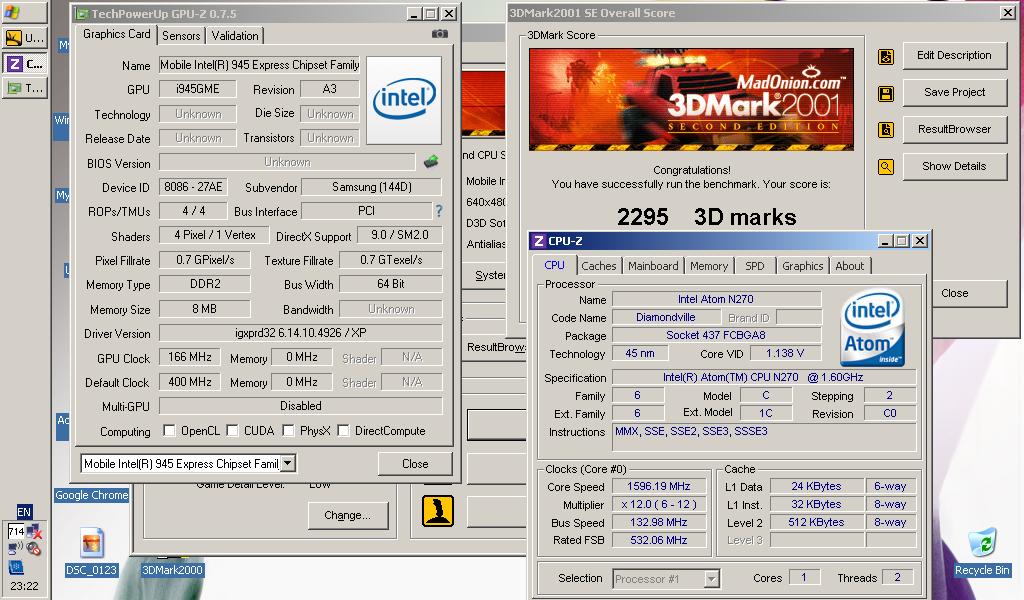Open the Processor #1 selection dropdown
This screenshot has width=1024, height=600.
(x=711, y=578)
